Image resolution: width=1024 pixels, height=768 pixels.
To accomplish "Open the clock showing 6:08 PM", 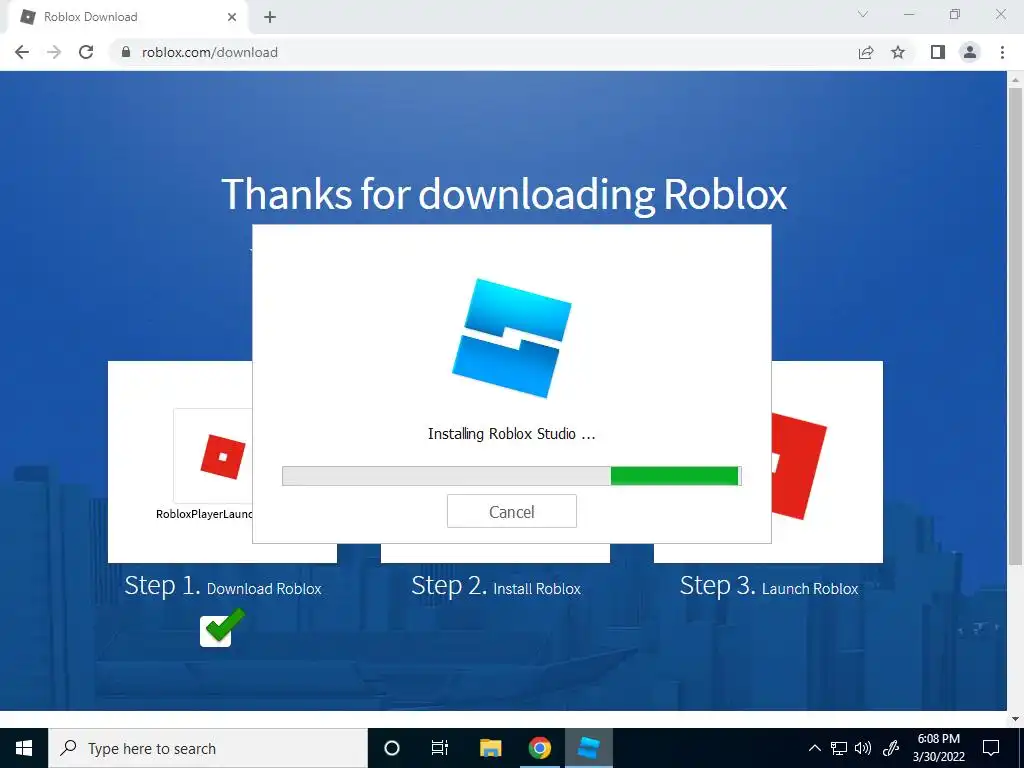I will [x=939, y=748].
